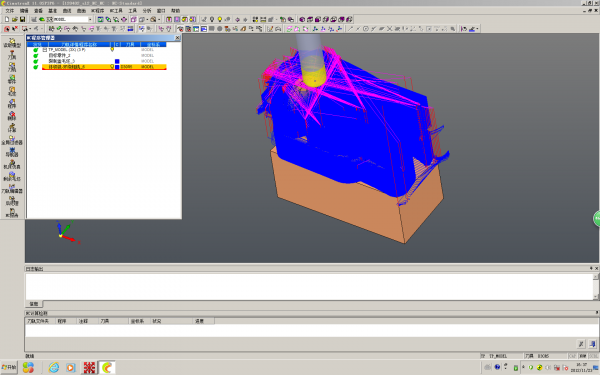
Task: Collapse the TP_MODEL tree node
Action: [44, 50]
